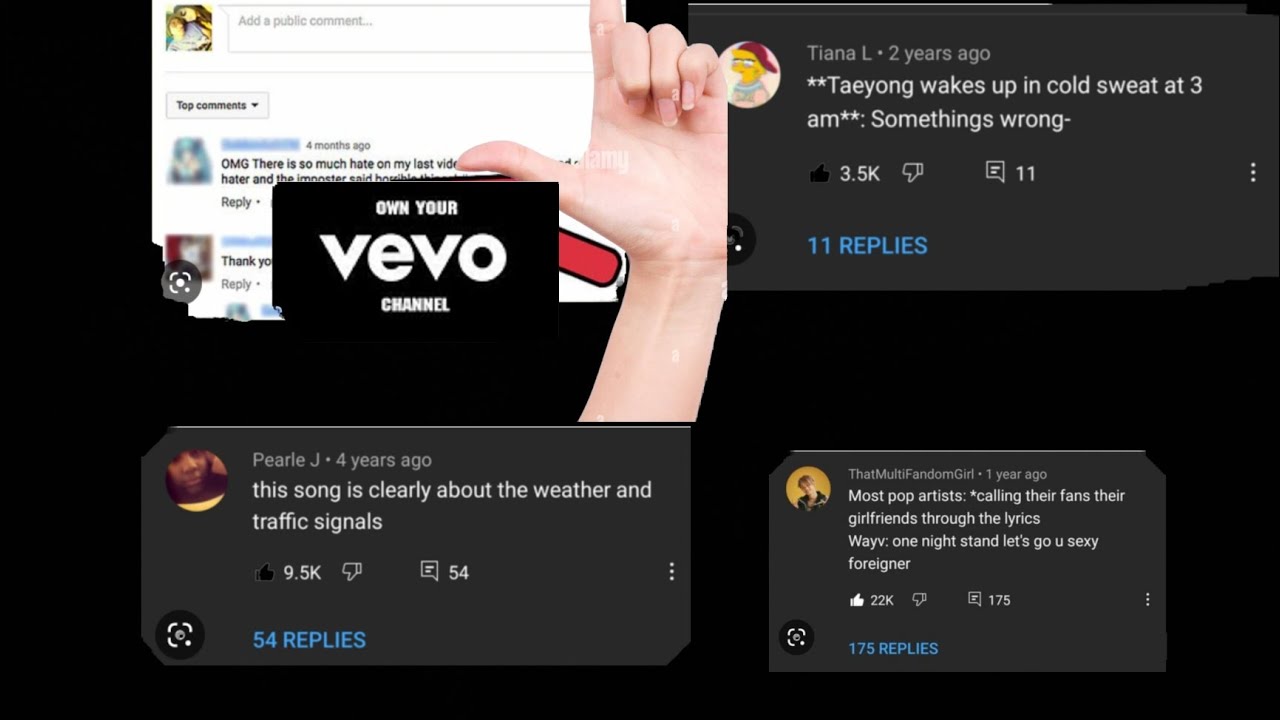Open more options on Pearle J's comment
The width and height of the screenshot is (1280, 720).
coord(671,572)
